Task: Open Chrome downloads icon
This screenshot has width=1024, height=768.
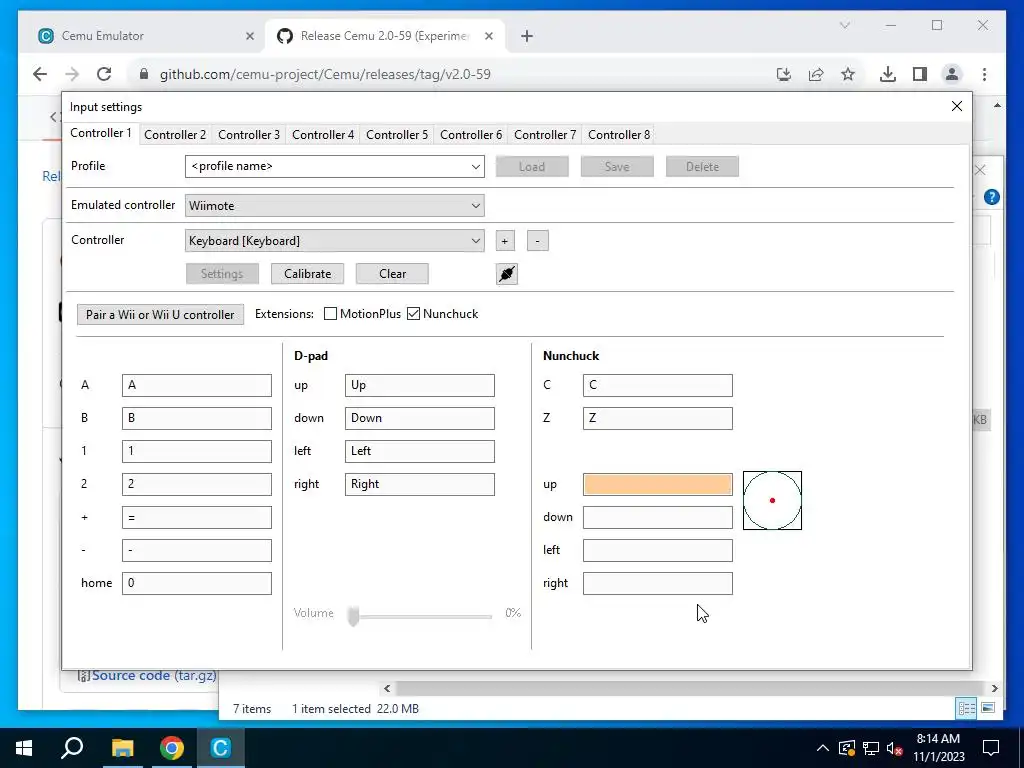Action: point(888,74)
